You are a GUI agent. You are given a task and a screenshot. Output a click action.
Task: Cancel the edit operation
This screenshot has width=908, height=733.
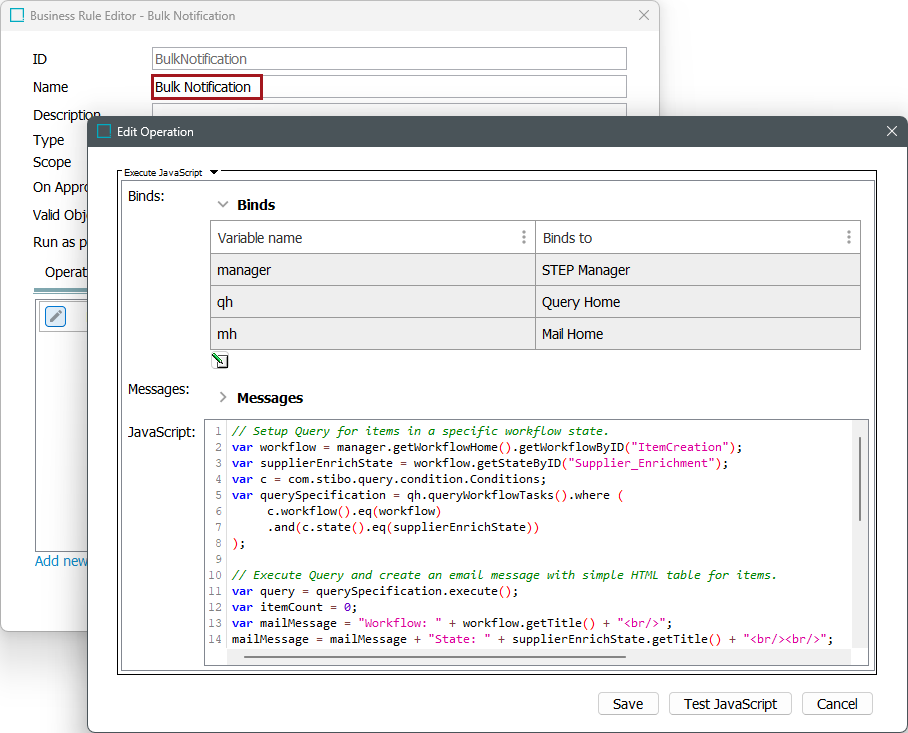837,704
